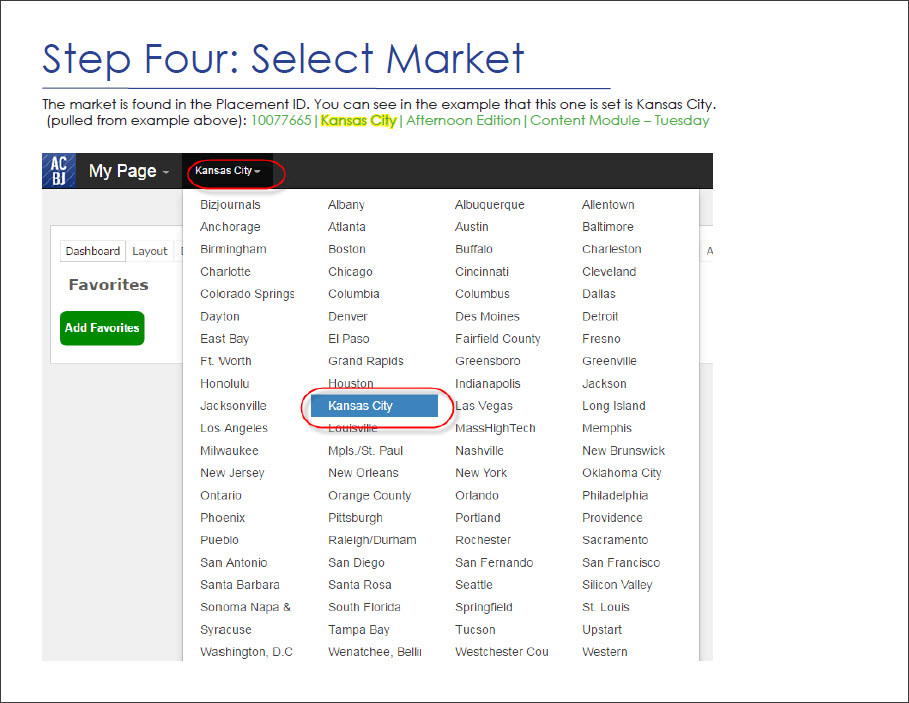
Task: Pick St. Louis from the list
Action: pos(606,607)
